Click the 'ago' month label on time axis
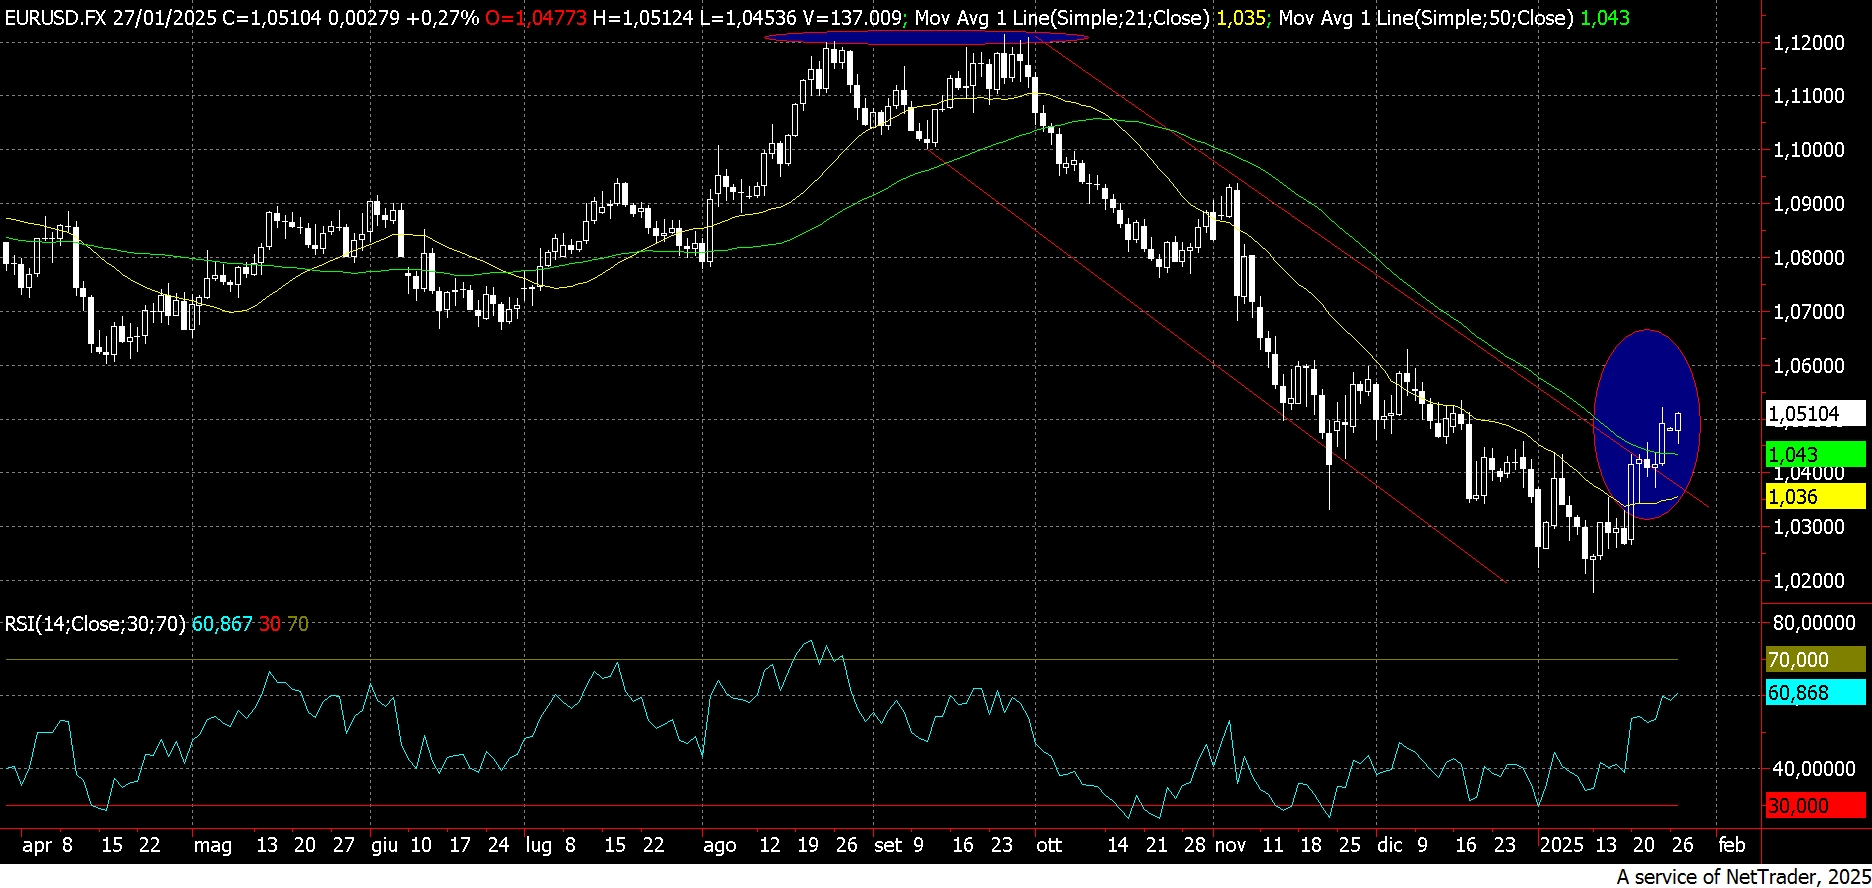The height and width of the screenshot is (888, 1872). pyautogui.click(x=719, y=846)
